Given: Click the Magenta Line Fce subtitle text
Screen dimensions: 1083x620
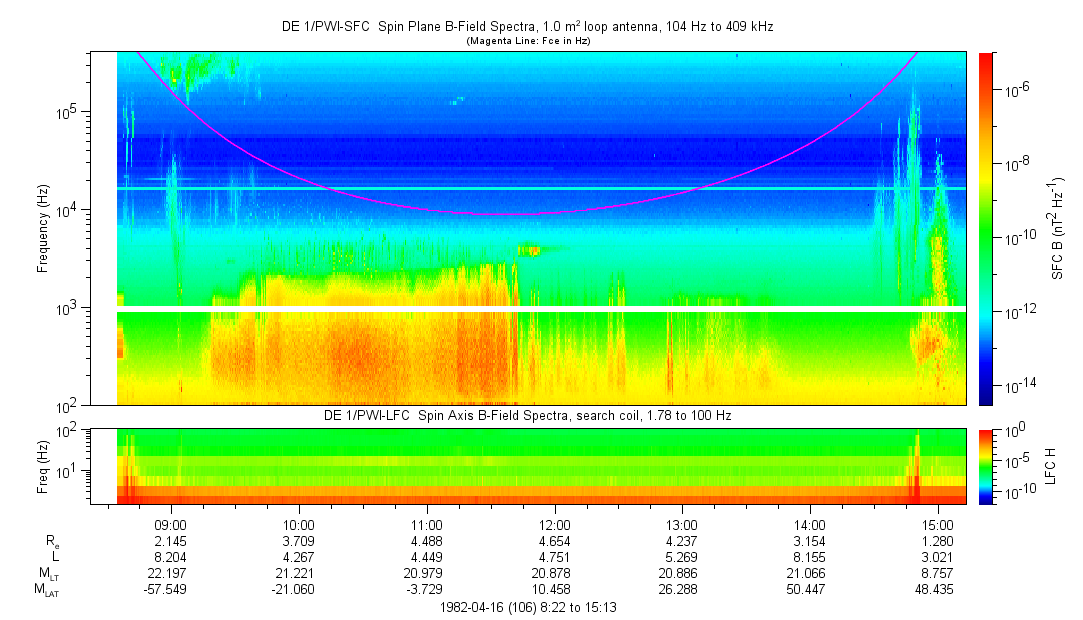Looking at the screenshot, I should [527, 40].
